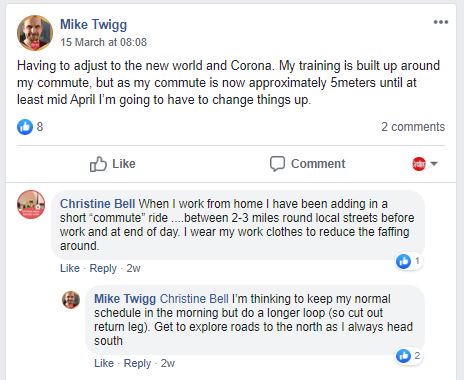
Task: Open Christine Bell's name in her comment
Action: 97,204
